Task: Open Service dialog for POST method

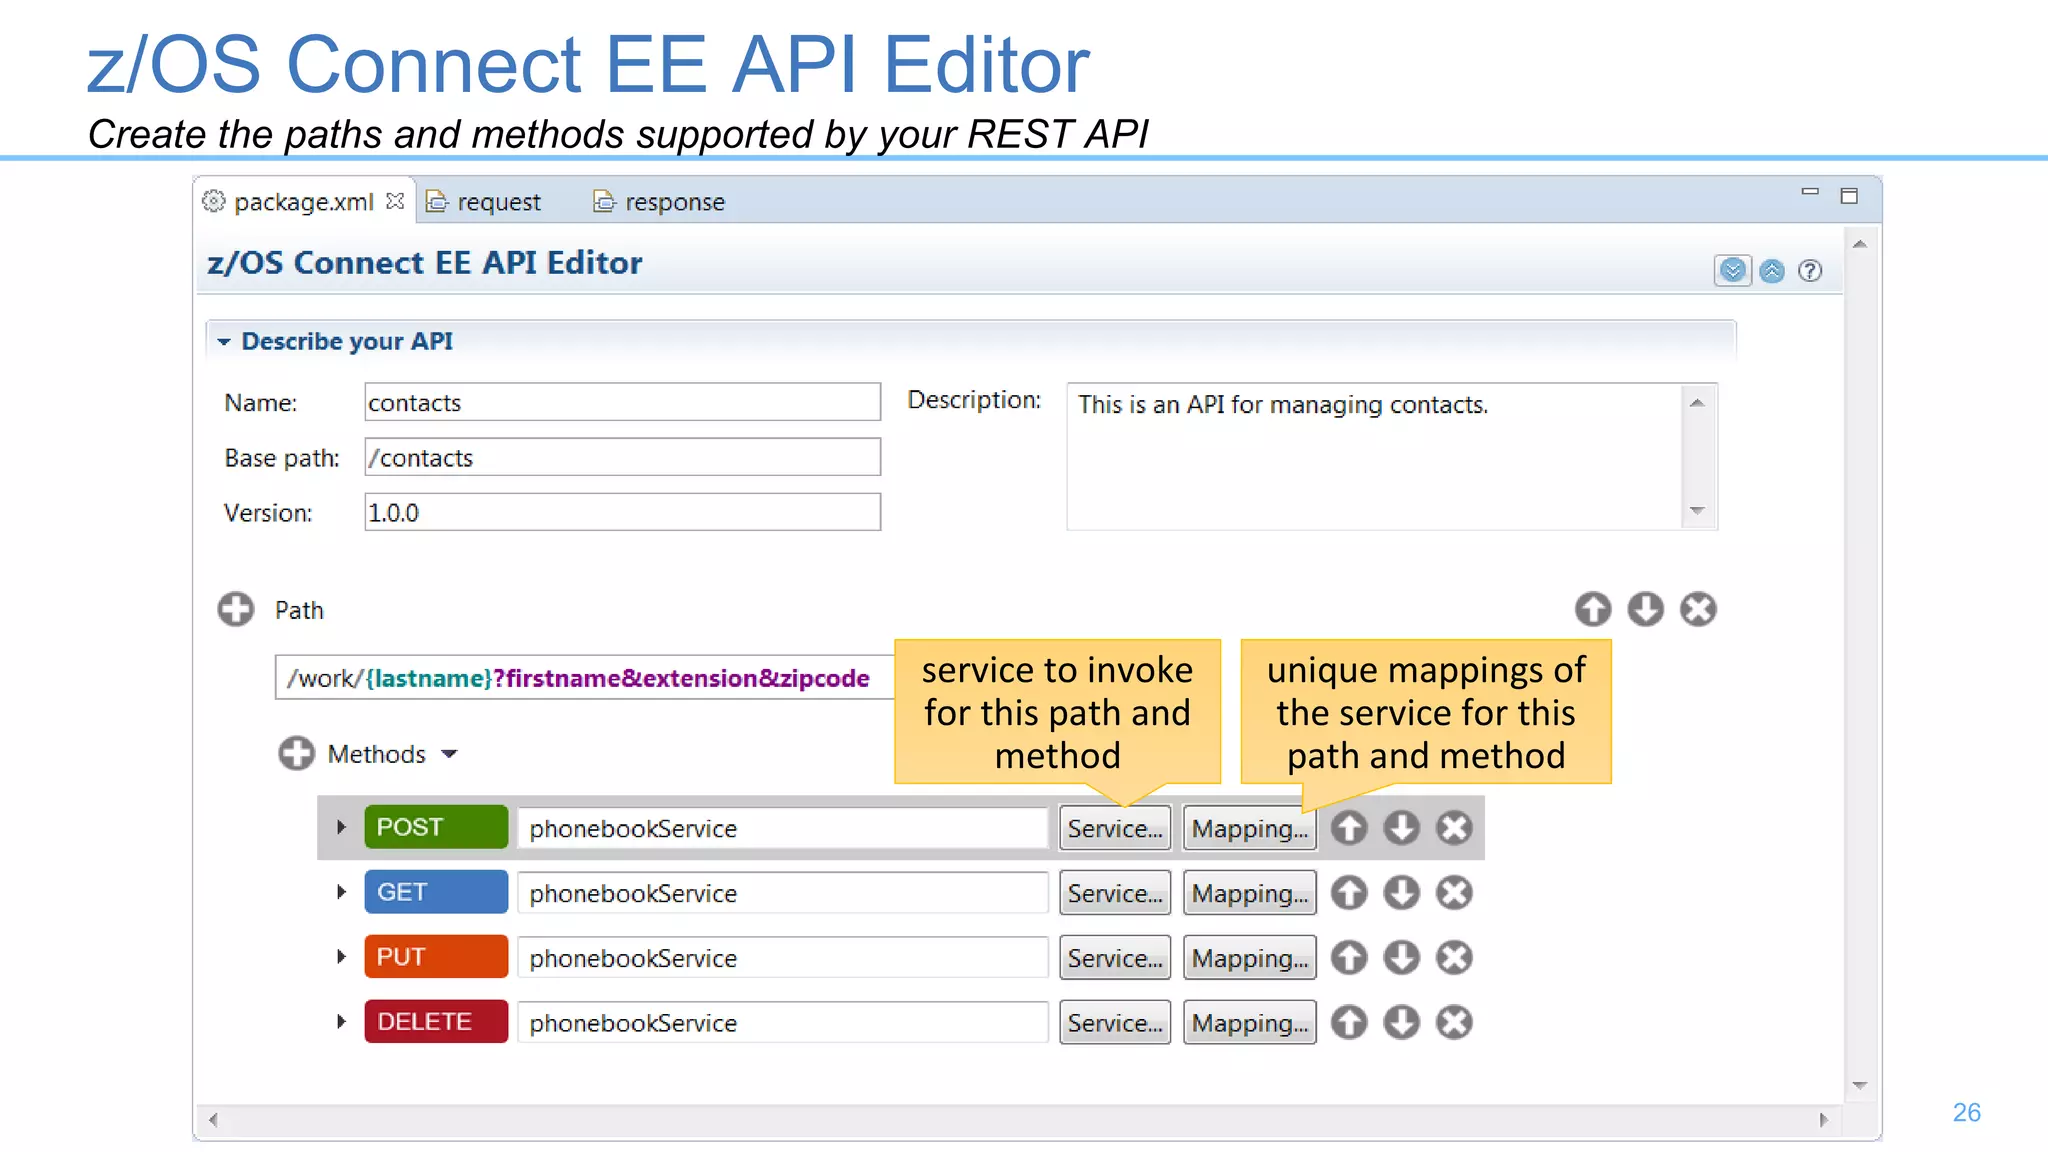Action: pyautogui.click(x=1115, y=828)
